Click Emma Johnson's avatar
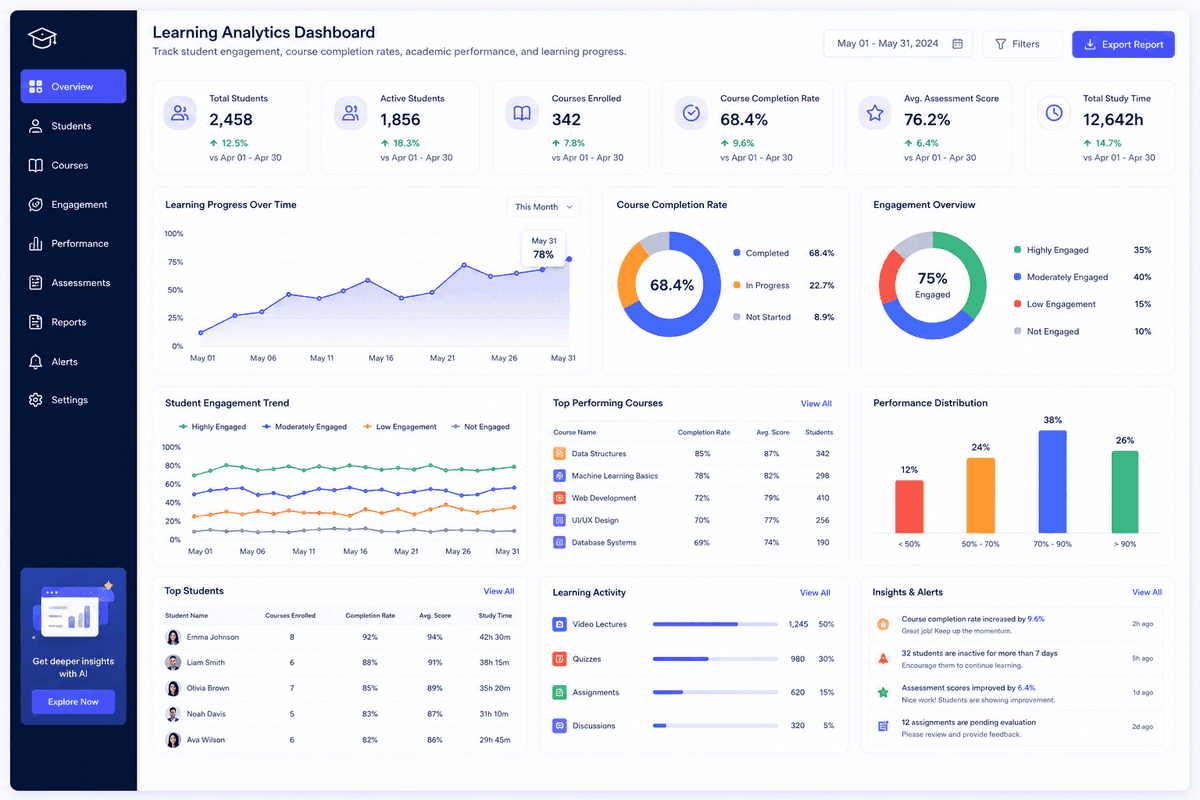Screen dimensions: 1200x800 (x=173, y=637)
